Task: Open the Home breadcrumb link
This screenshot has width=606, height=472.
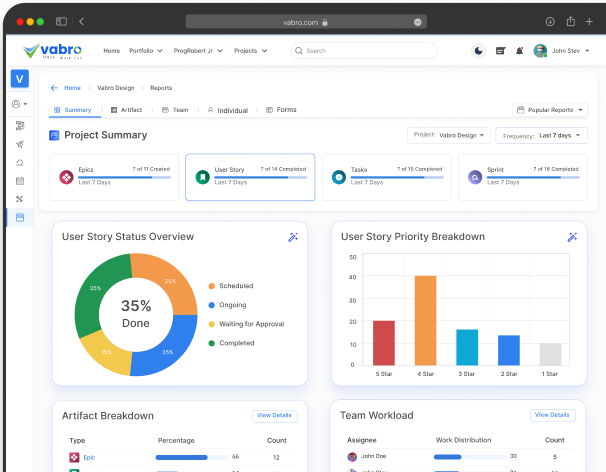Action: pyautogui.click(x=72, y=88)
